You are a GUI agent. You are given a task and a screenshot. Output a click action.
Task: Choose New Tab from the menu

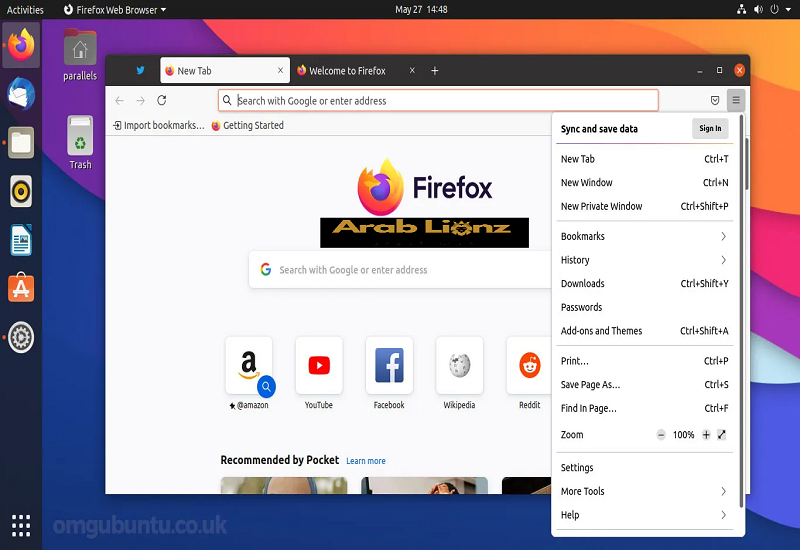(x=644, y=159)
